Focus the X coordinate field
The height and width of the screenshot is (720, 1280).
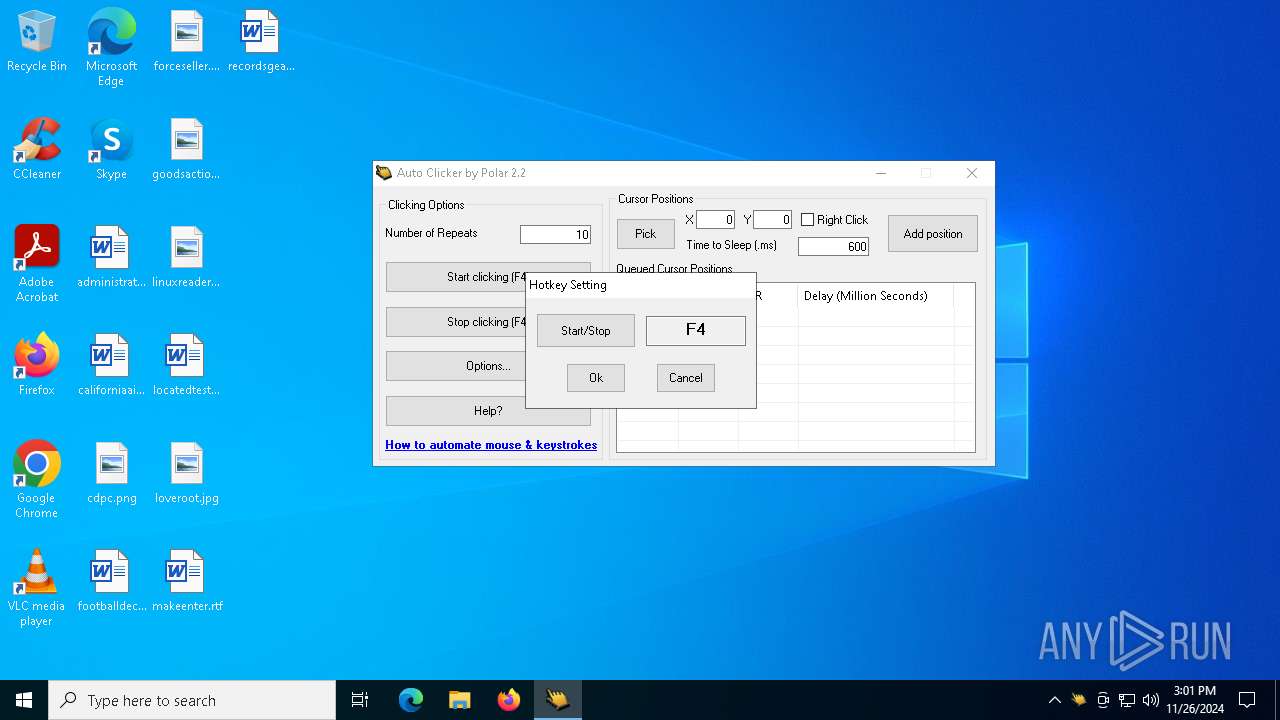(715, 220)
